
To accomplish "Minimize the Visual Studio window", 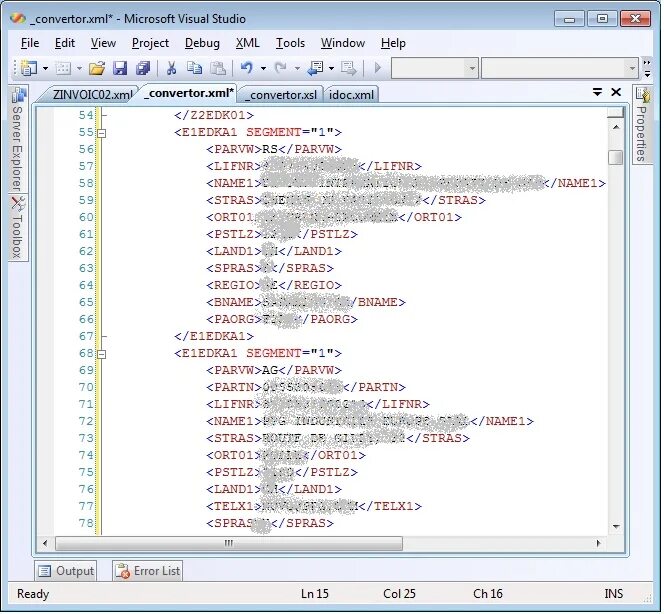I will 569,19.
